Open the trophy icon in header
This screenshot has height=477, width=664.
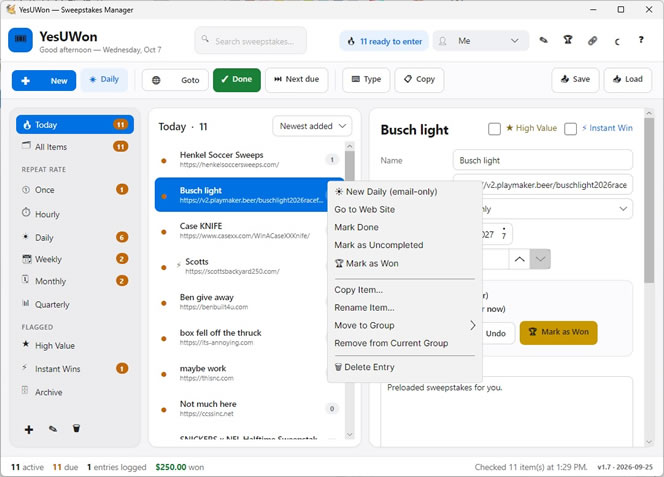(568, 40)
